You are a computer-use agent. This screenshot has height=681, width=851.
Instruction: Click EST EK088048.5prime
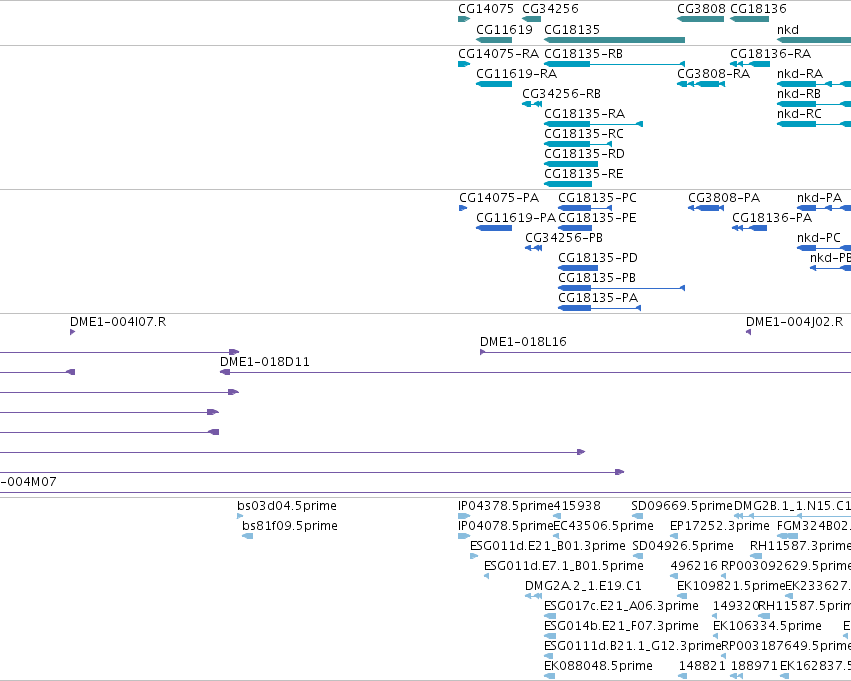(x=598, y=666)
